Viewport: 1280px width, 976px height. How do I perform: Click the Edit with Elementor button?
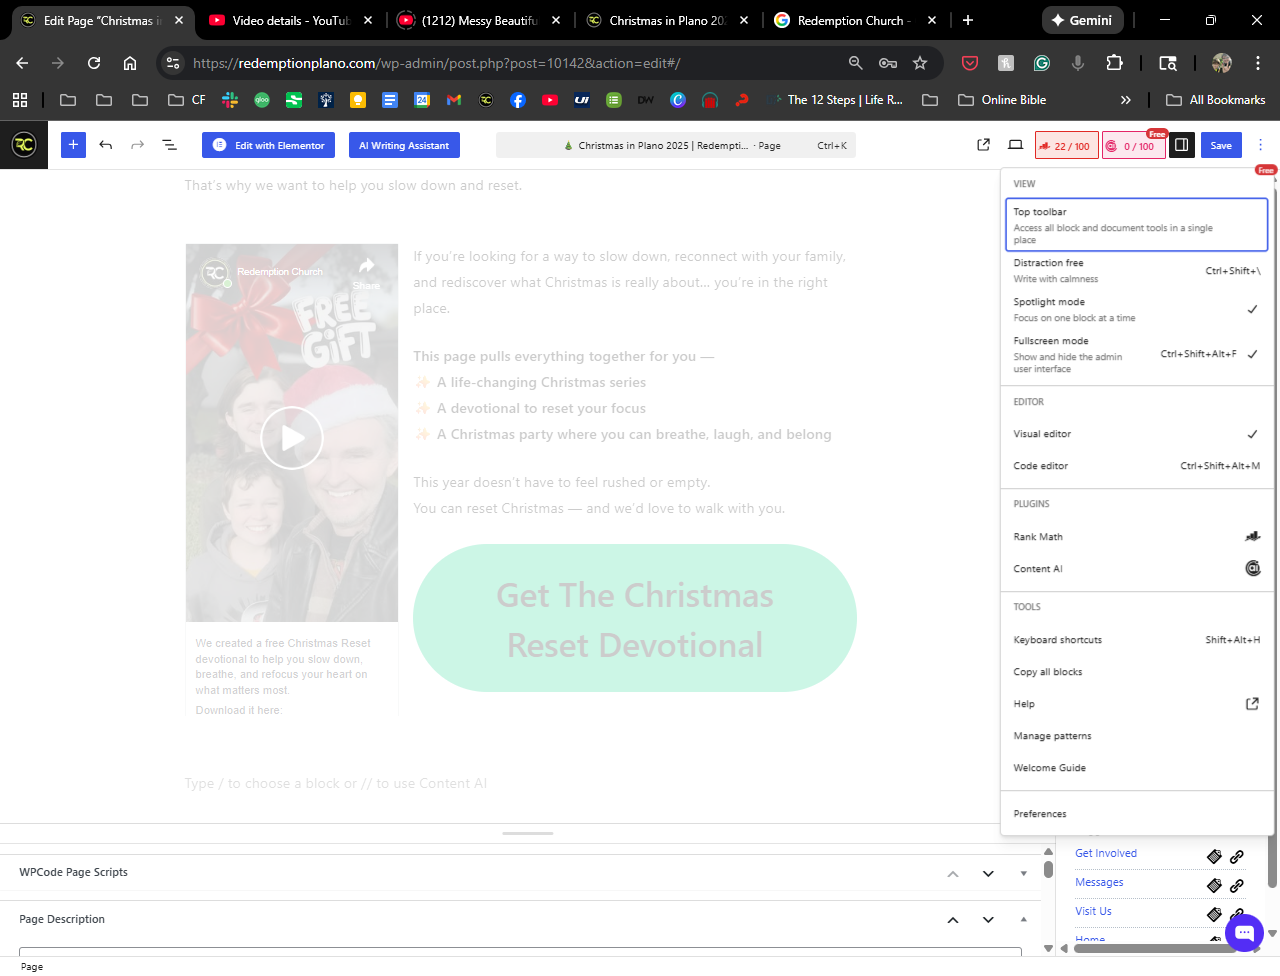(269, 145)
